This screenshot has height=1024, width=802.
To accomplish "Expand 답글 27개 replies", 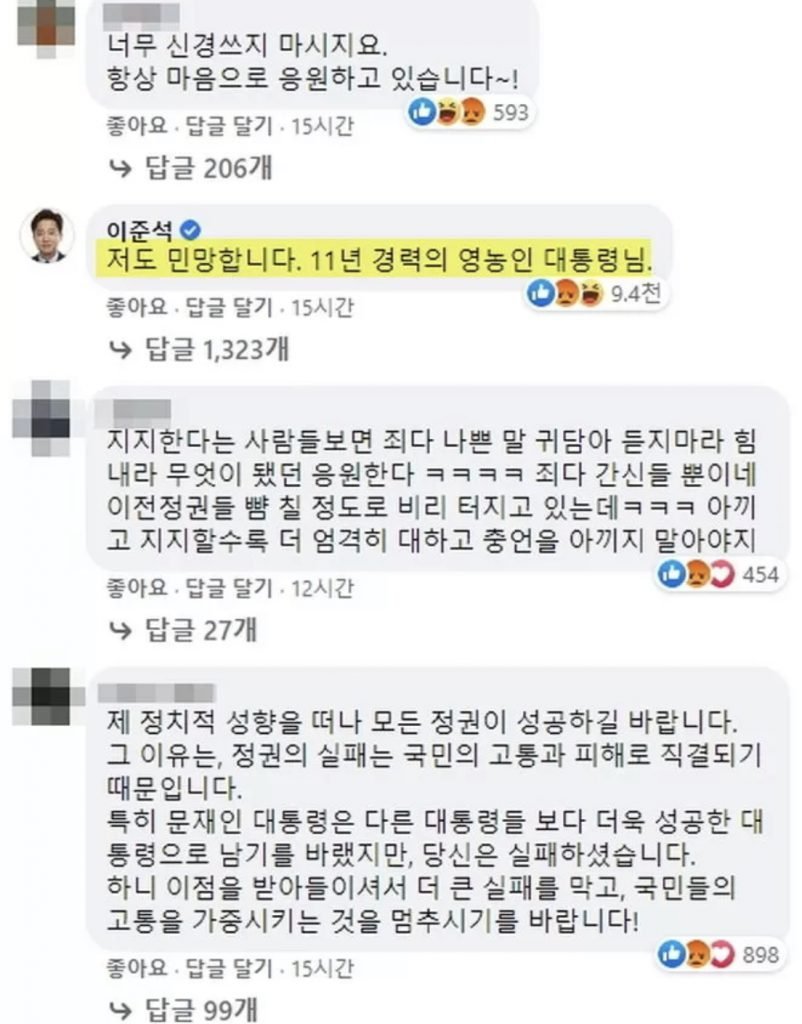I will click(200, 630).
